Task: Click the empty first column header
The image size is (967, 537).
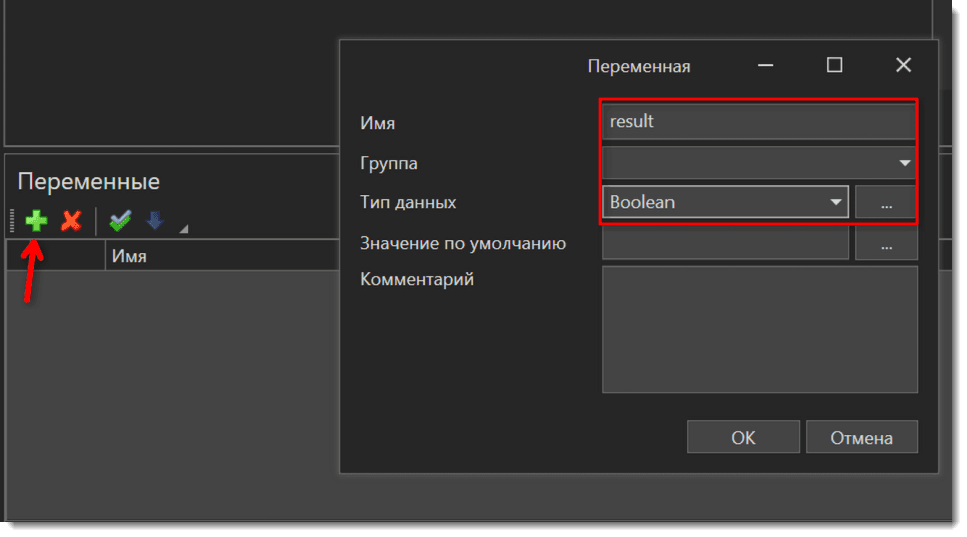Action: coord(56,256)
